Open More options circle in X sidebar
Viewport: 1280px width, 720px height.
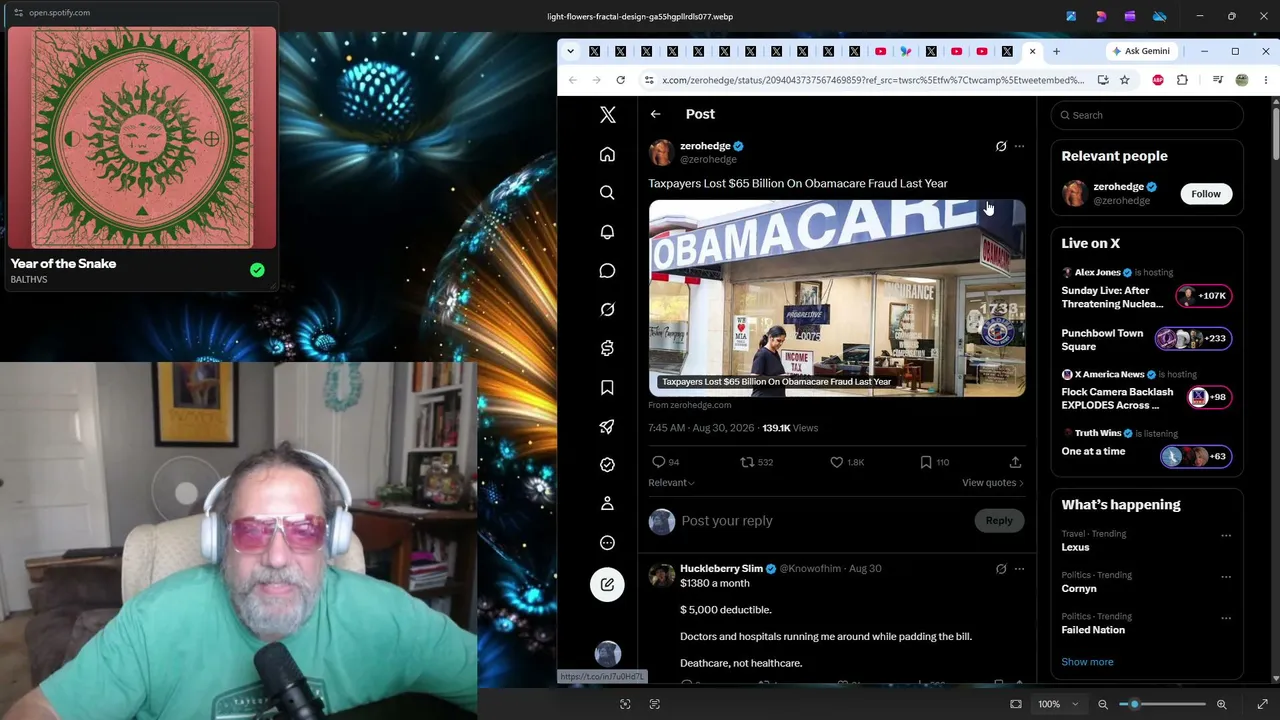[607, 543]
